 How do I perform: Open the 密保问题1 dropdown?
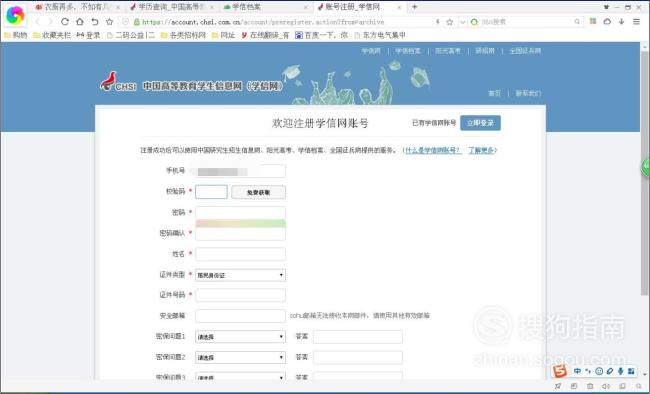(240, 337)
